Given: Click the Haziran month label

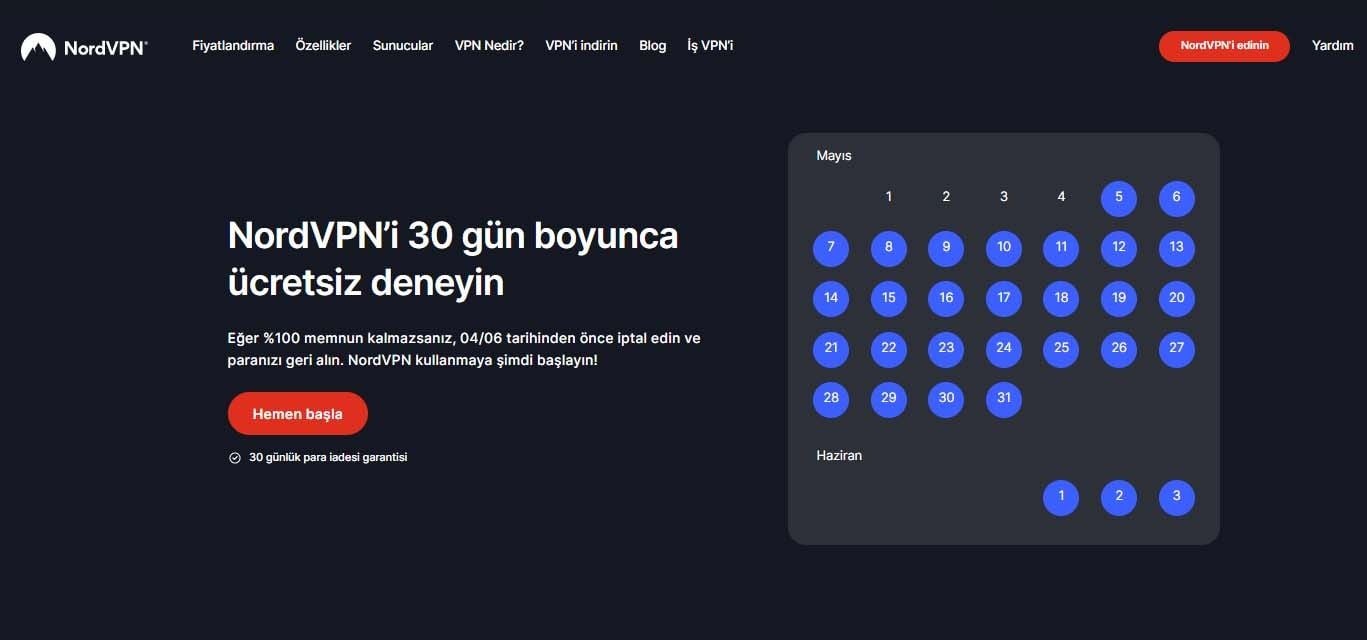Looking at the screenshot, I should (839, 456).
